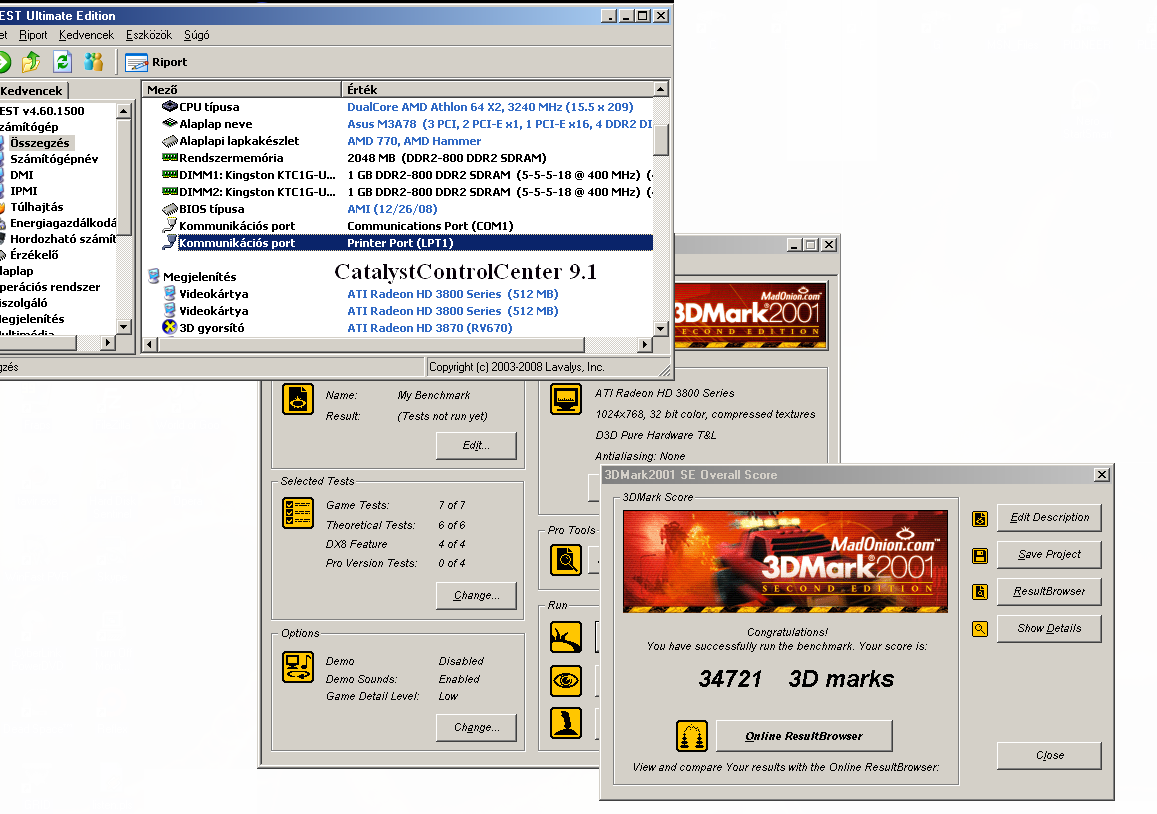Open the Riport menu
1157x814 pixels.
click(32, 35)
